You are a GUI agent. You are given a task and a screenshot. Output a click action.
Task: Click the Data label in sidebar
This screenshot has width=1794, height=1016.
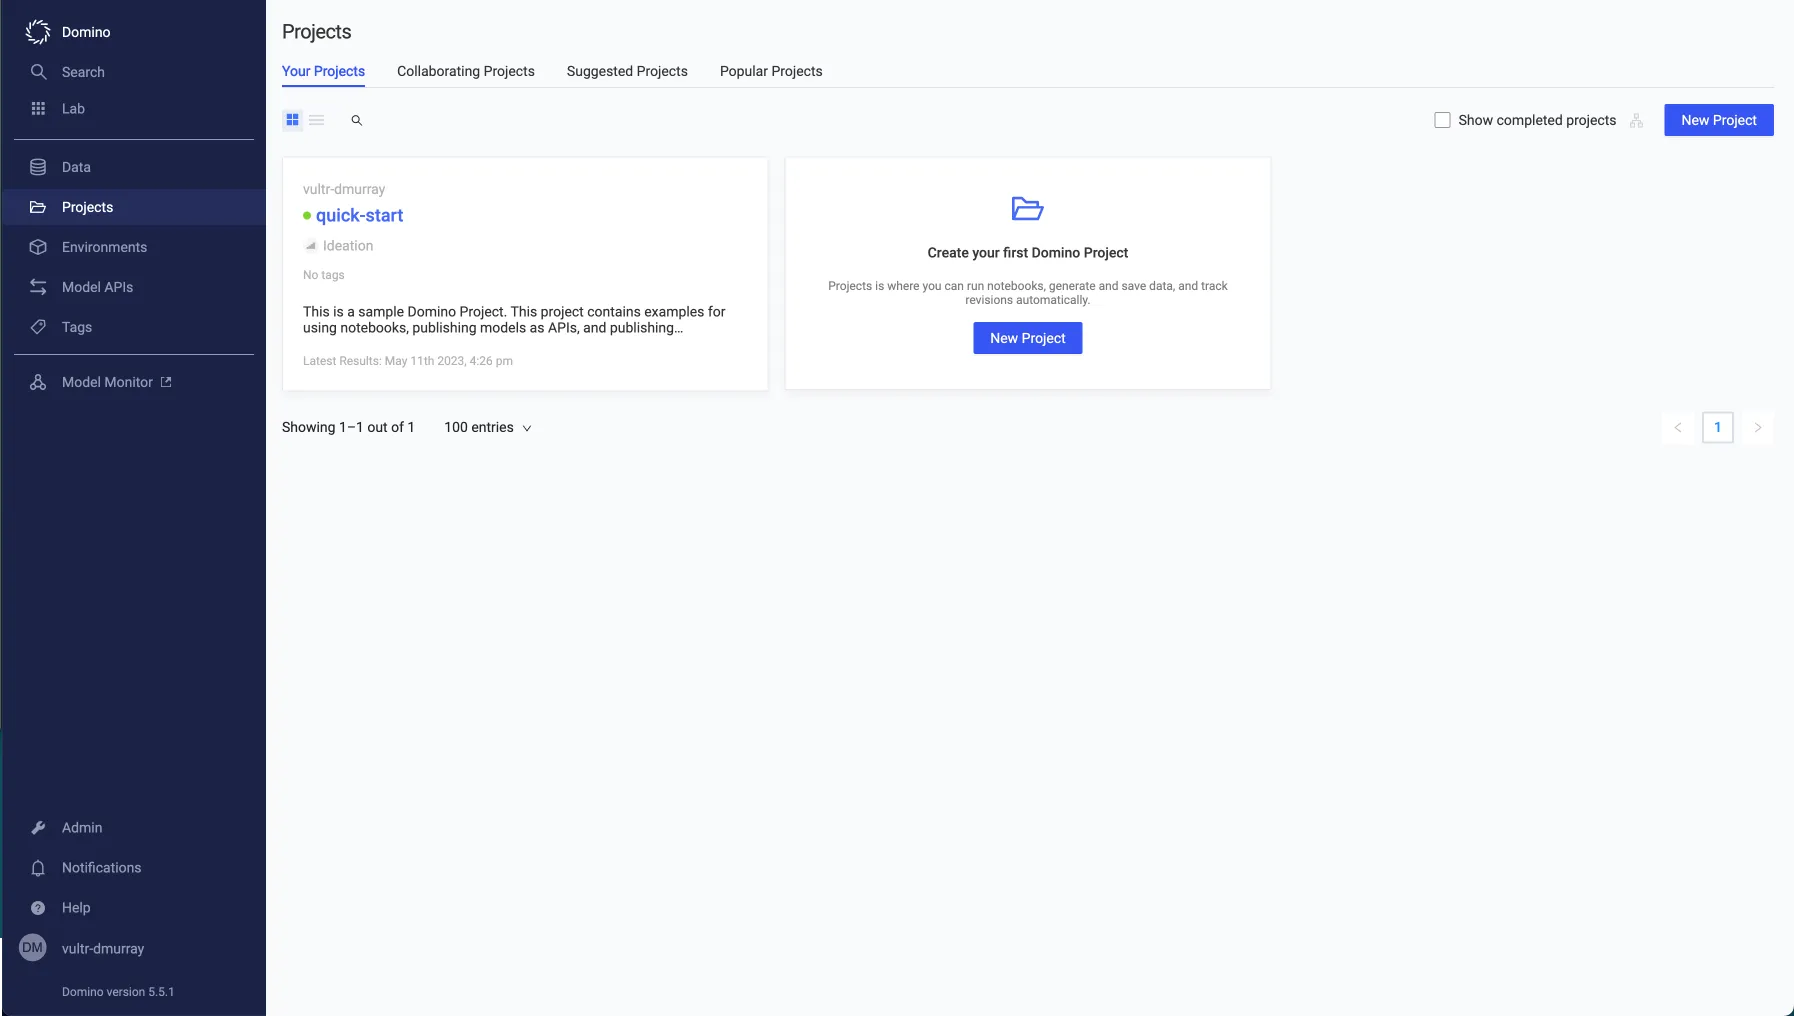pyautogui.click(x=76, y=167)
